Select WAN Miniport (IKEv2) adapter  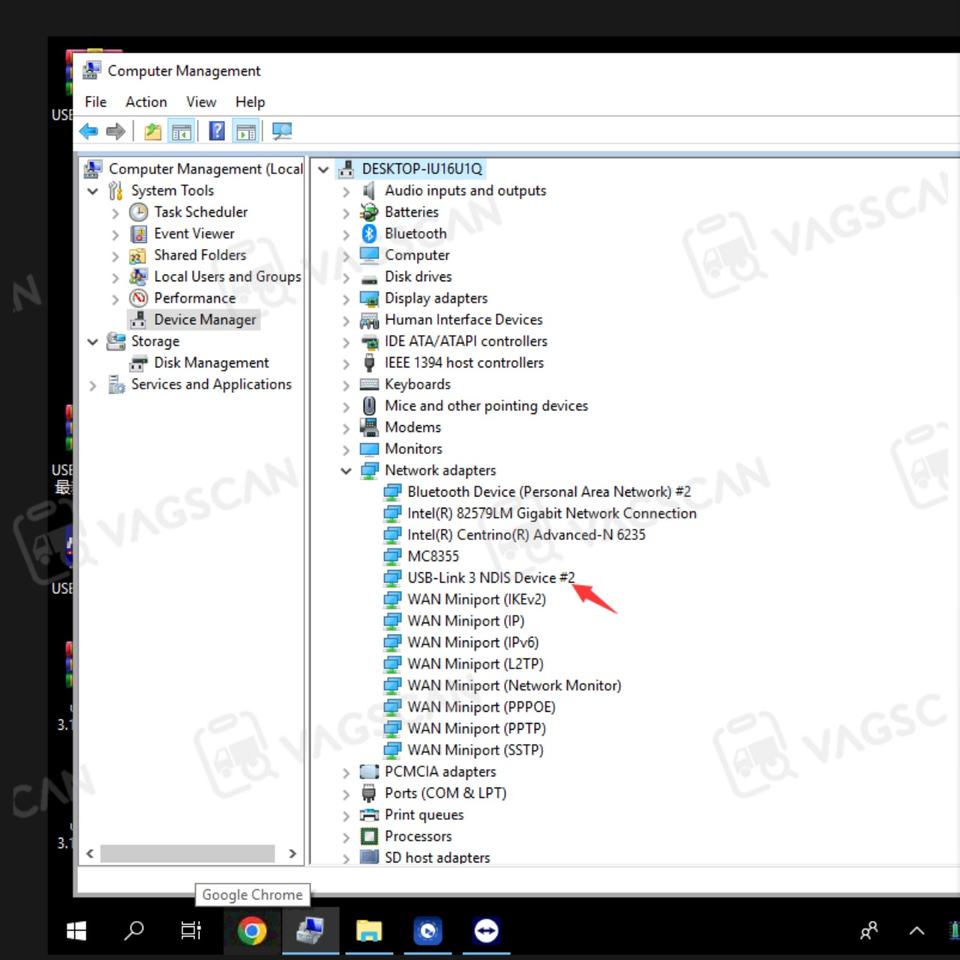click(476, 599)
